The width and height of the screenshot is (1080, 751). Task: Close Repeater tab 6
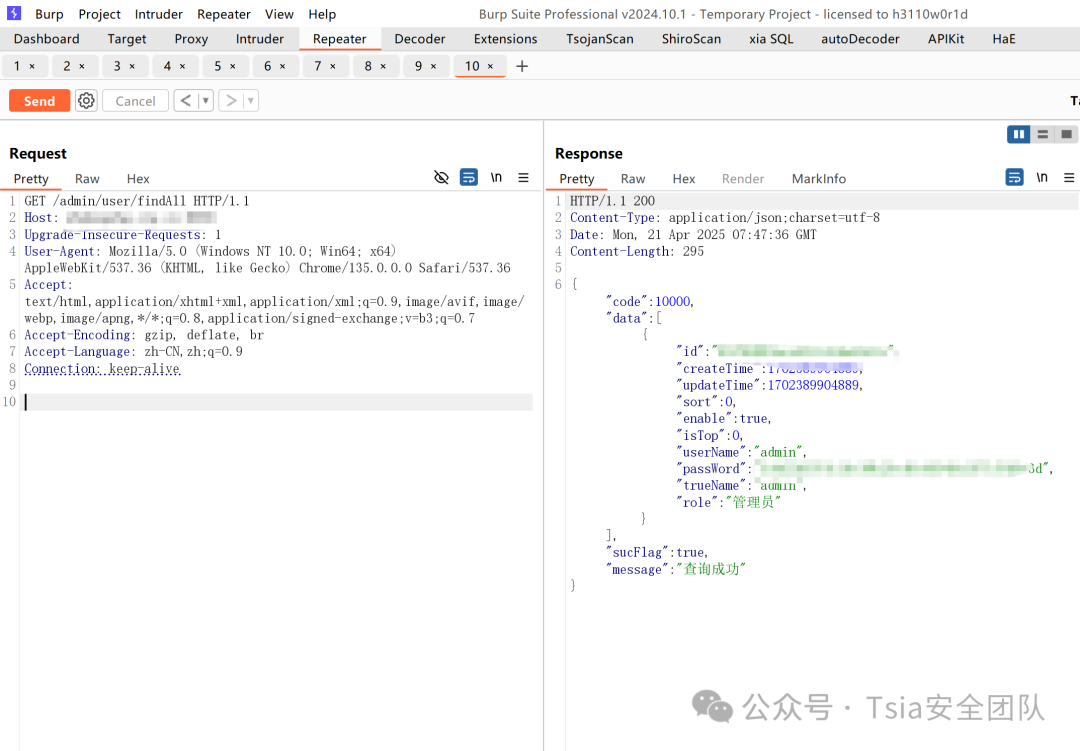[282, 66]
